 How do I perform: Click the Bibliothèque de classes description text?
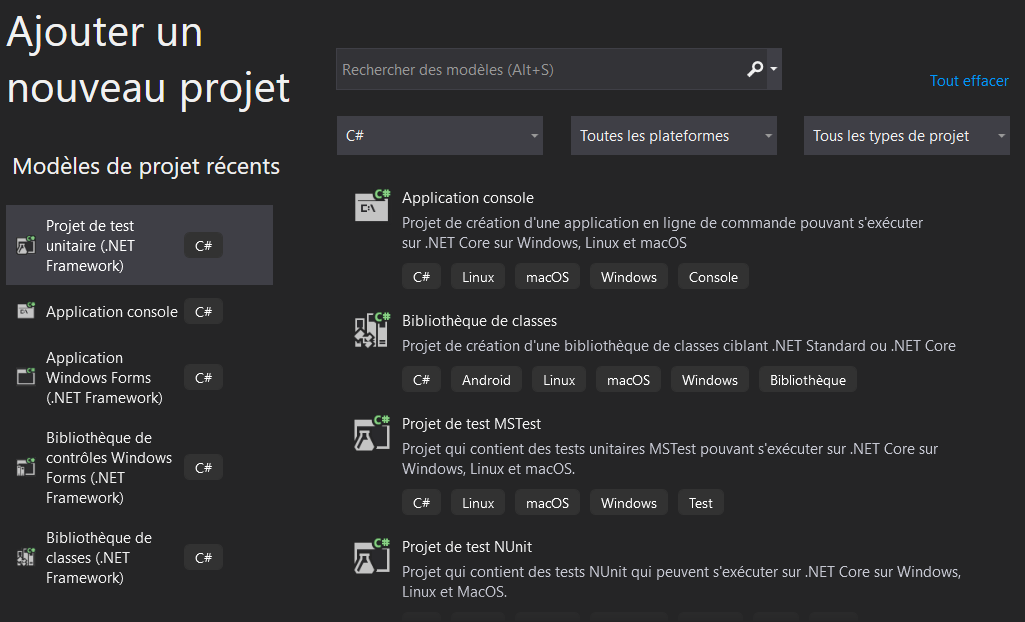pyautogui.click(x=679, y=346)
